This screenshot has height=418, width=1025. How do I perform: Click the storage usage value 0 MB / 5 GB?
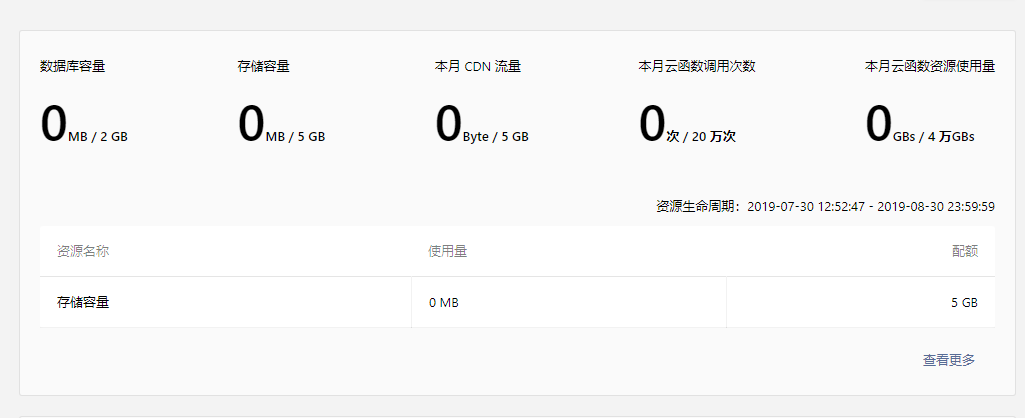click(x=281, y=126)
